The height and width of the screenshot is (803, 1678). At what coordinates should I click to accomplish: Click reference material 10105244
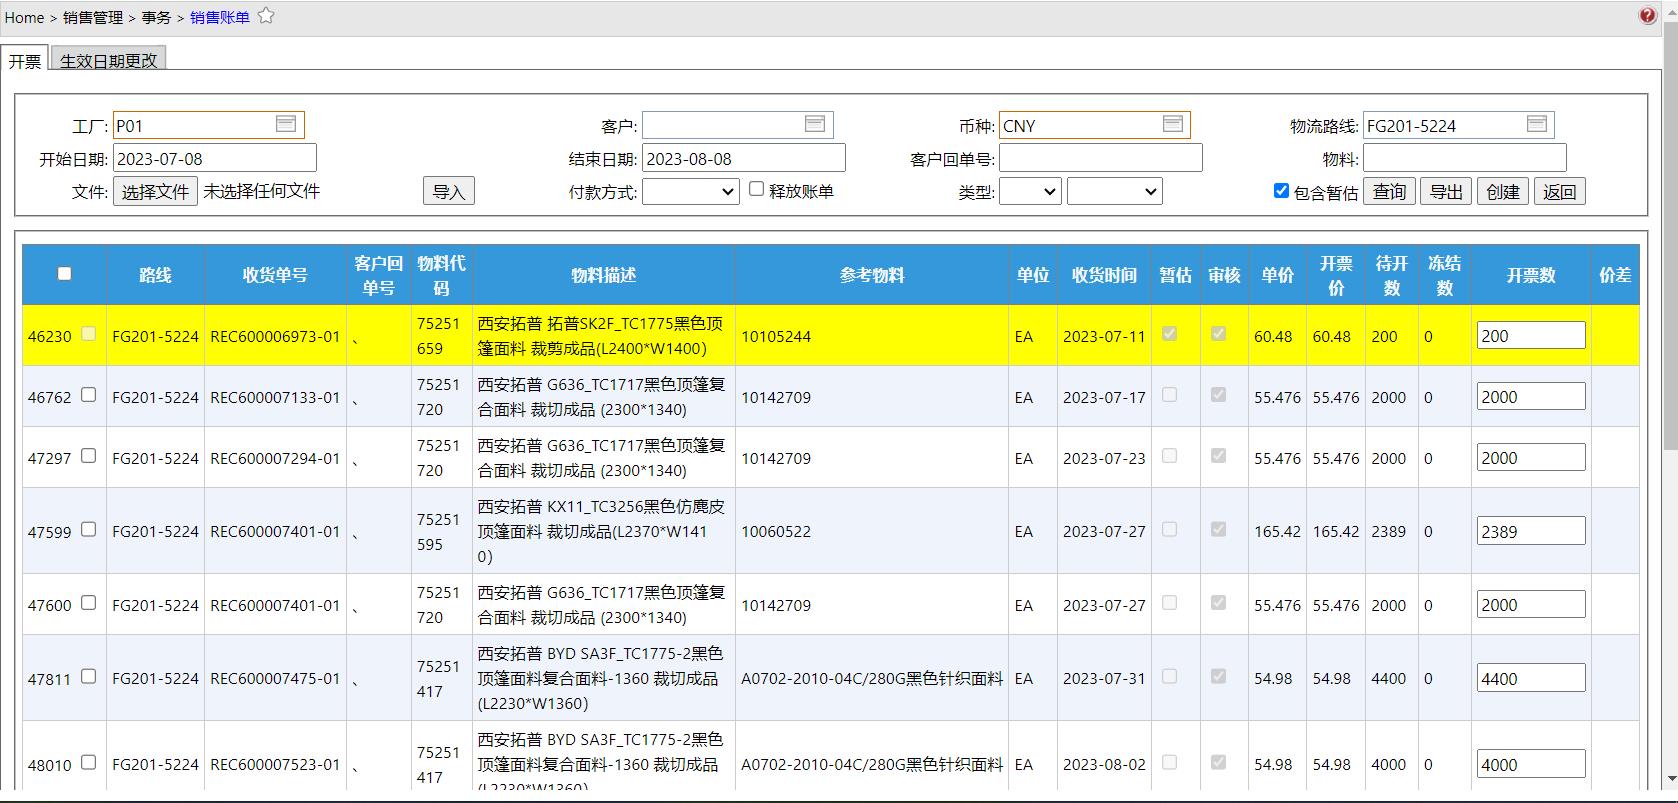pyautogui.click(x=776, y=336)
